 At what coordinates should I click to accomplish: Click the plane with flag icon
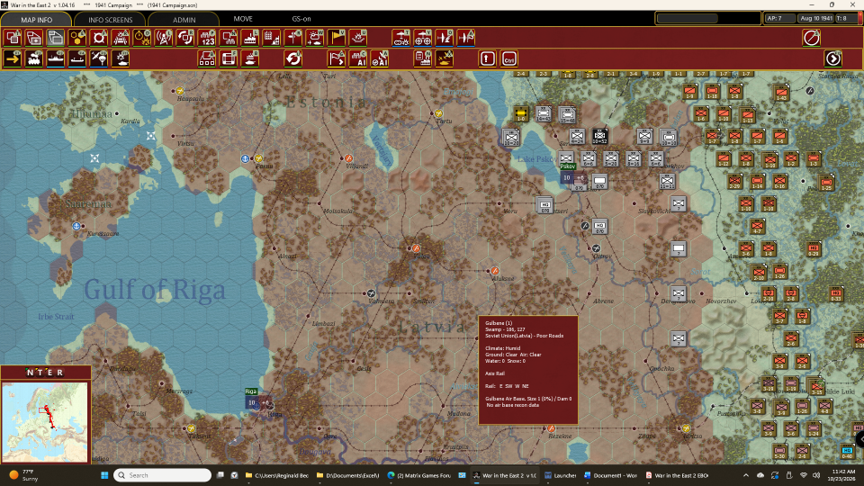click(x=466, y=38)
